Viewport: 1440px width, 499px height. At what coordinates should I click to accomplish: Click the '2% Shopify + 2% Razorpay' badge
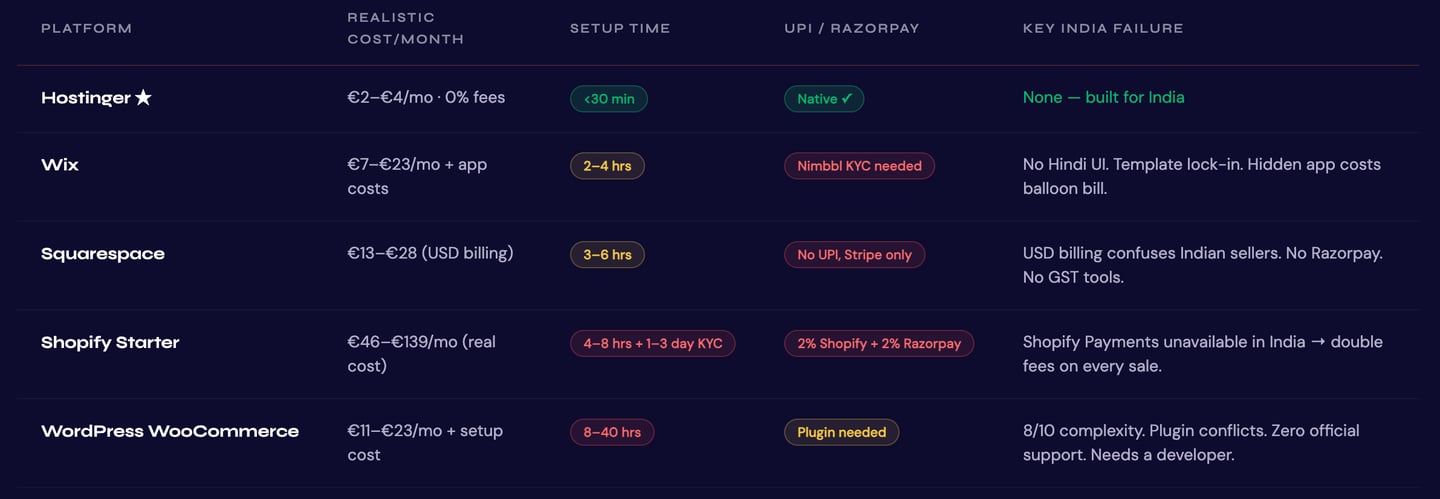point(879,344)
